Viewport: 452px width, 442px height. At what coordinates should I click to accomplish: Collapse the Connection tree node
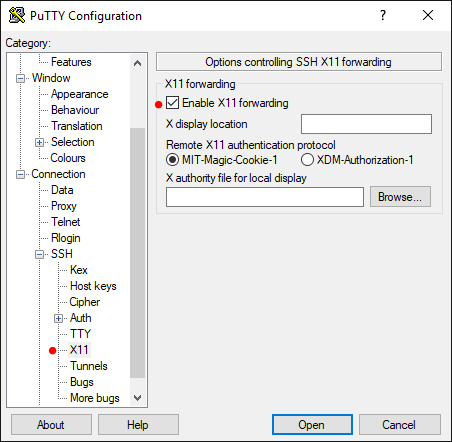click(x=20, y=175)
